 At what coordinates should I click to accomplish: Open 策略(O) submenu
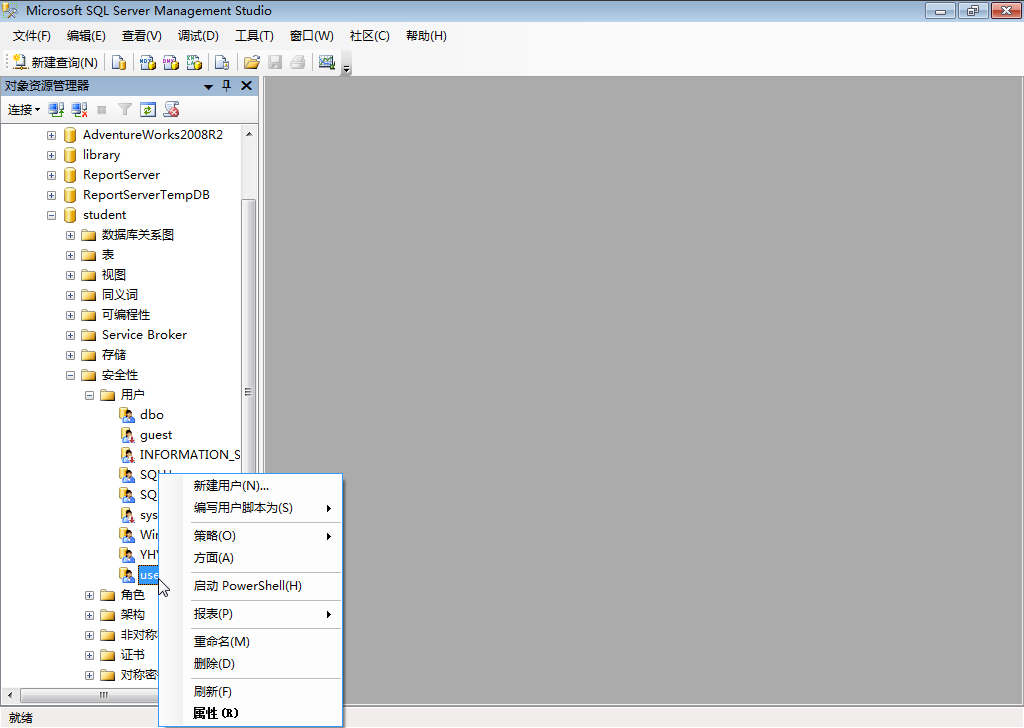point(251,536)
